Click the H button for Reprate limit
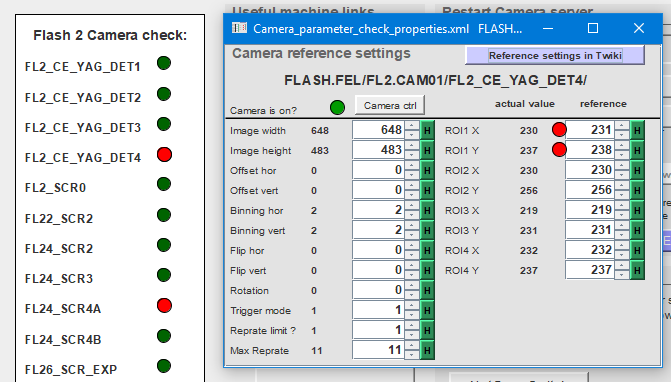 pyautogui.click(x=427, y=330)
